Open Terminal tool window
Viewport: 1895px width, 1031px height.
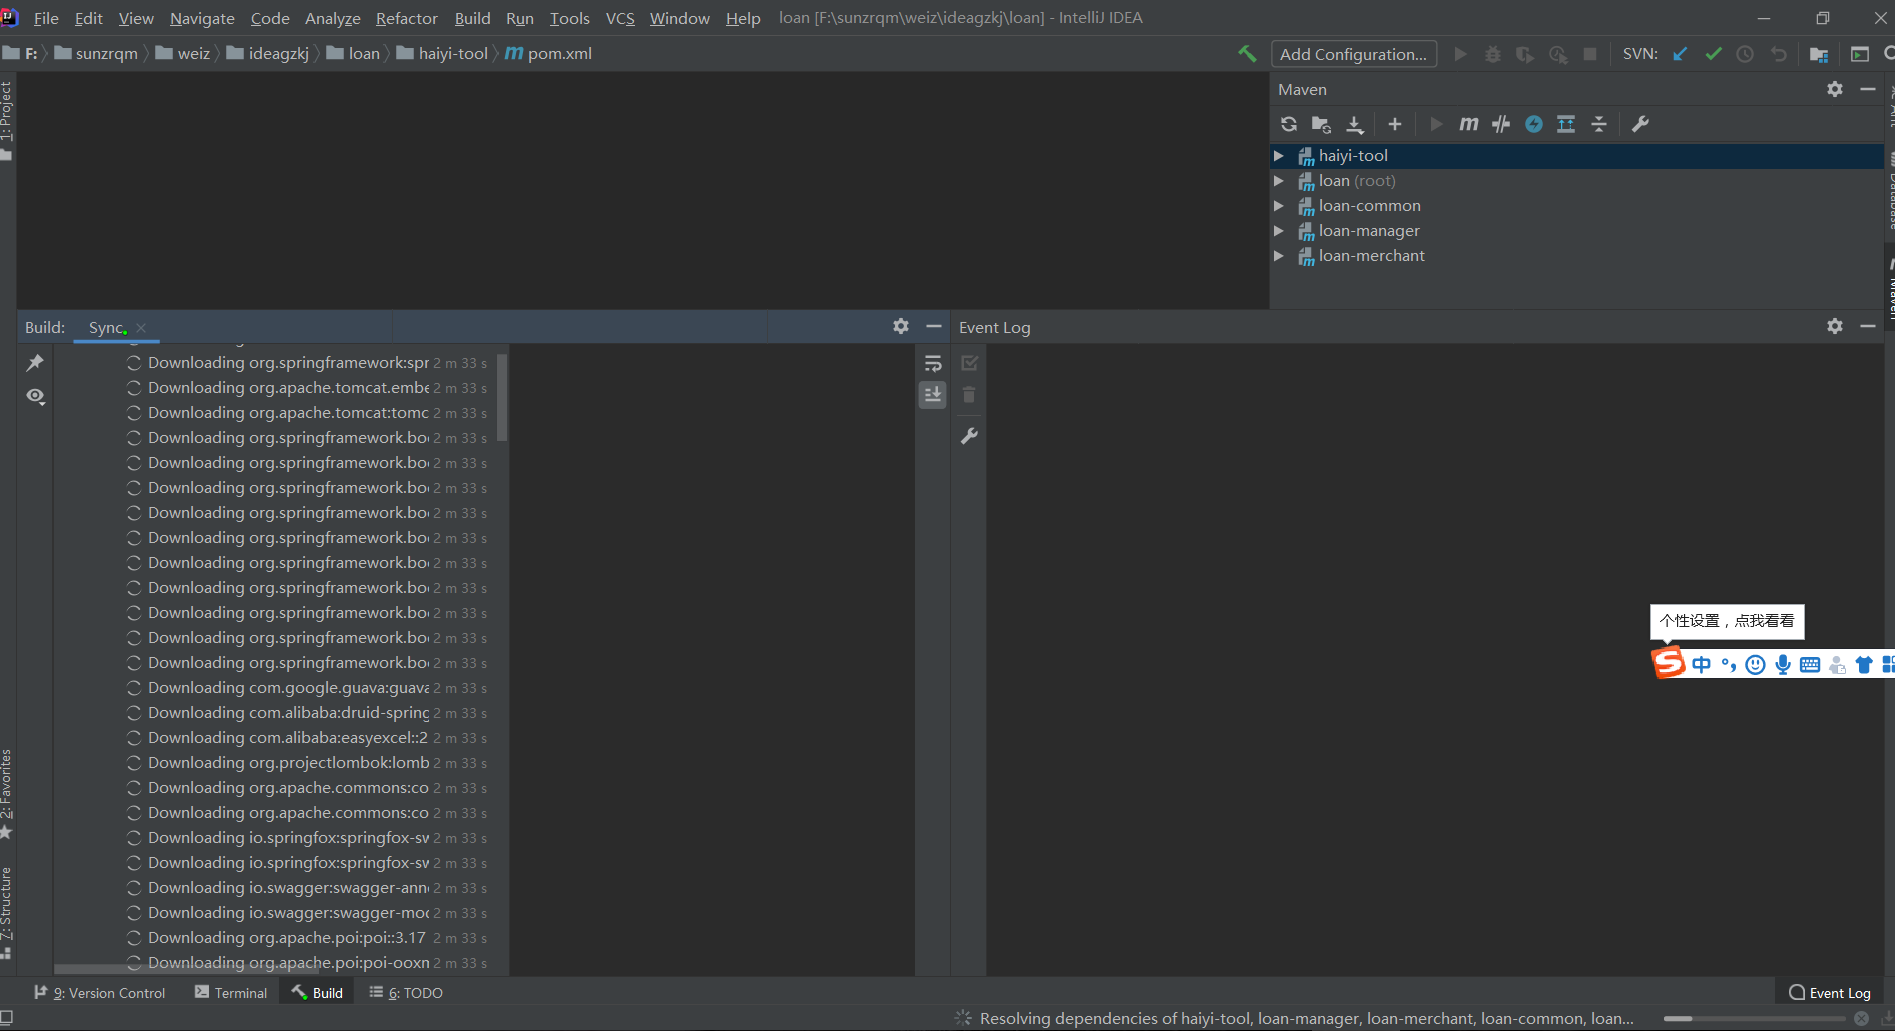tap(231, 993)
